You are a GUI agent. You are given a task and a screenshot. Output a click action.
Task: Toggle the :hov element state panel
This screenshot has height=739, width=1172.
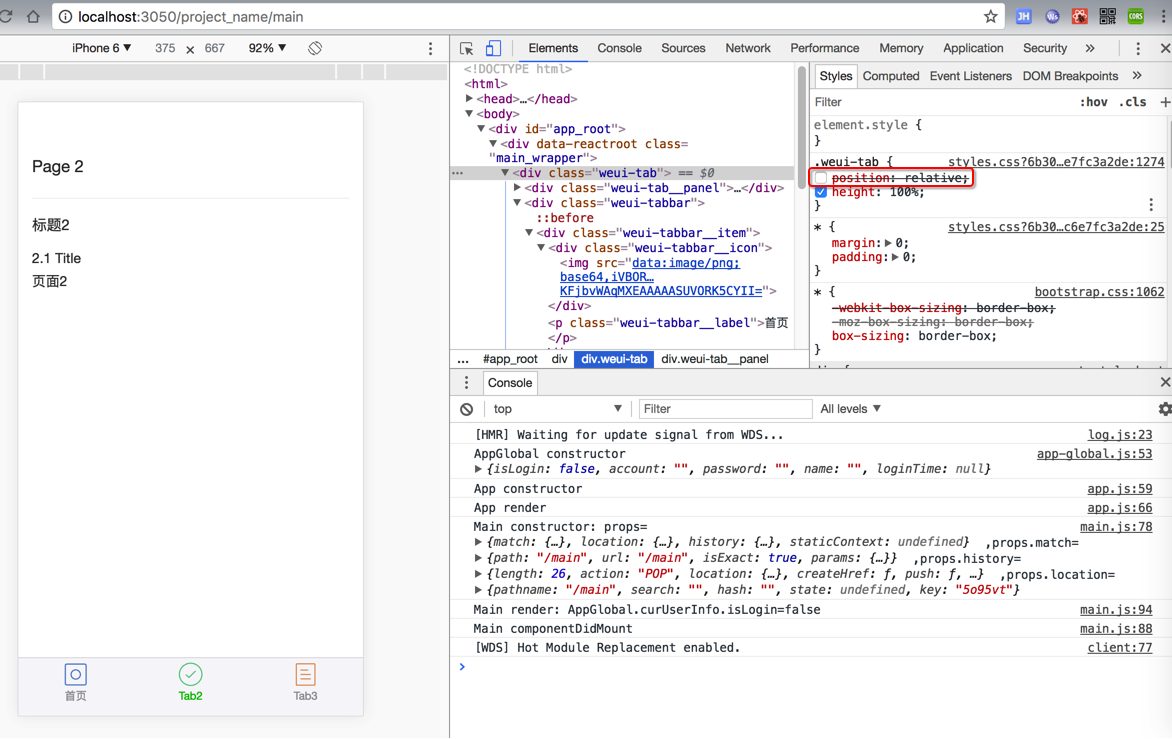(x=1093, y=102)
